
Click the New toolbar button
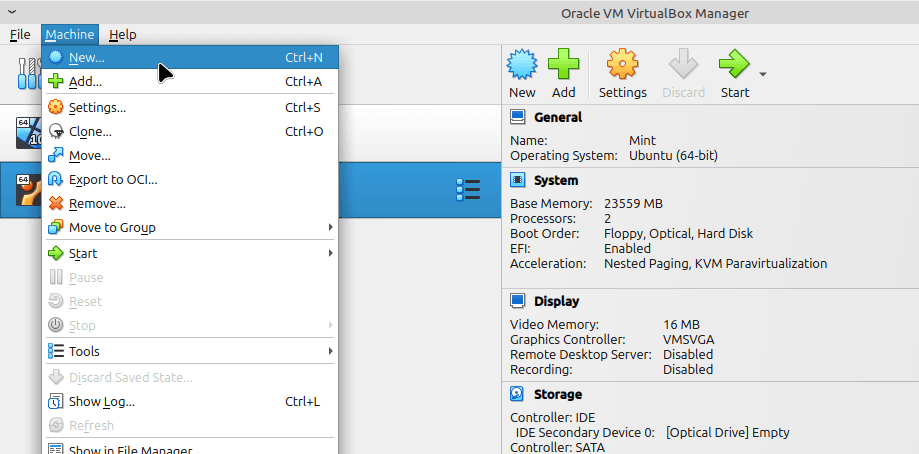pyautogui.click(x=522, y=74)
